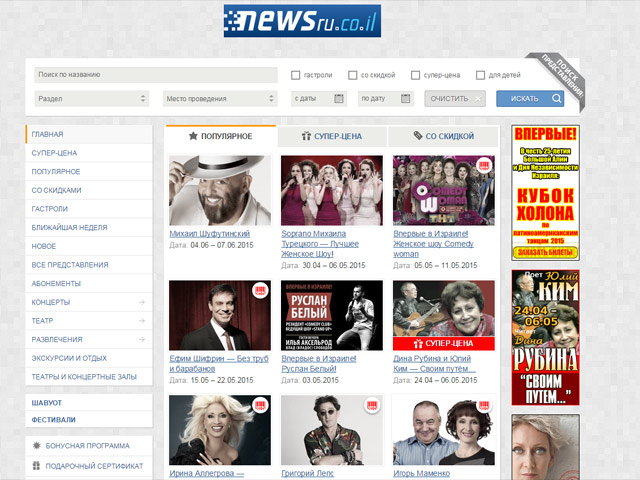Click ticket badge on Игорь Маменко image
Image resolution: width=640 pixels, height=480 pixels.
click(484, 405)
